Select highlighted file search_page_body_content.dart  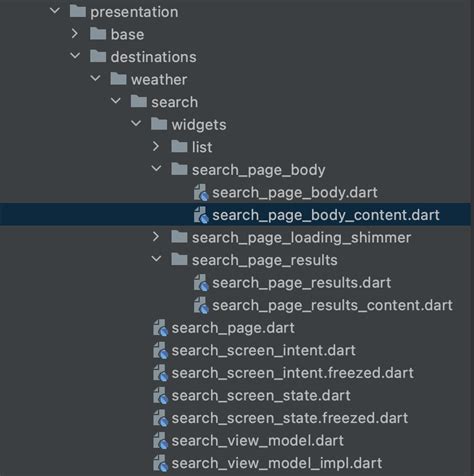point(326,215)
